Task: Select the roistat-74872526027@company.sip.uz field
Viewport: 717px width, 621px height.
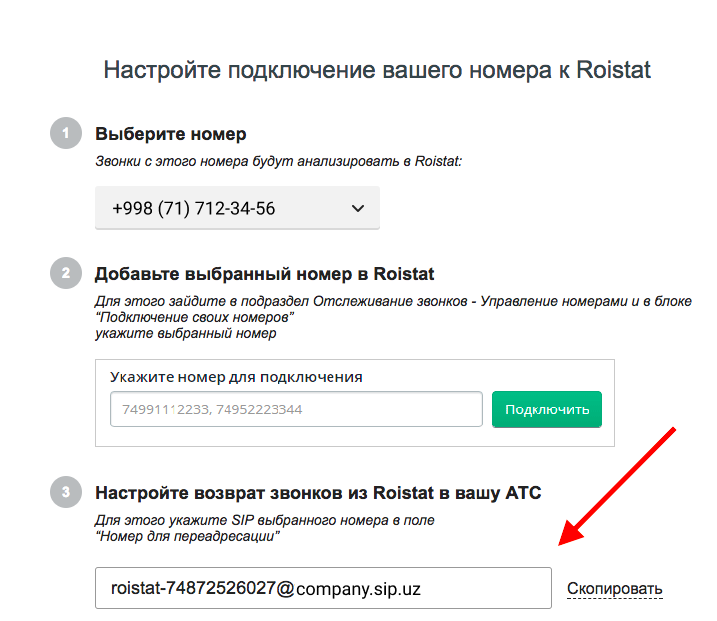Action: click(322, 589)
